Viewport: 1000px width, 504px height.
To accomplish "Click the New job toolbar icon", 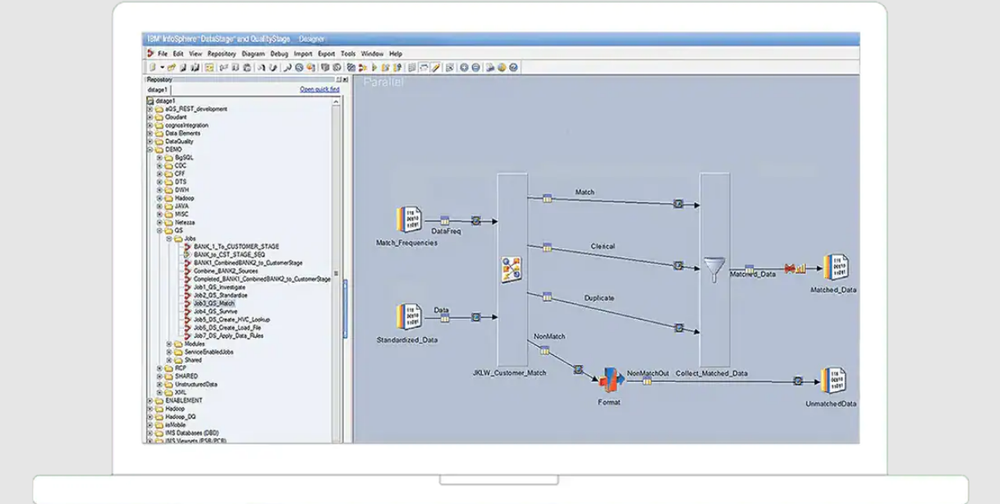I will click(x=152, y=67).
